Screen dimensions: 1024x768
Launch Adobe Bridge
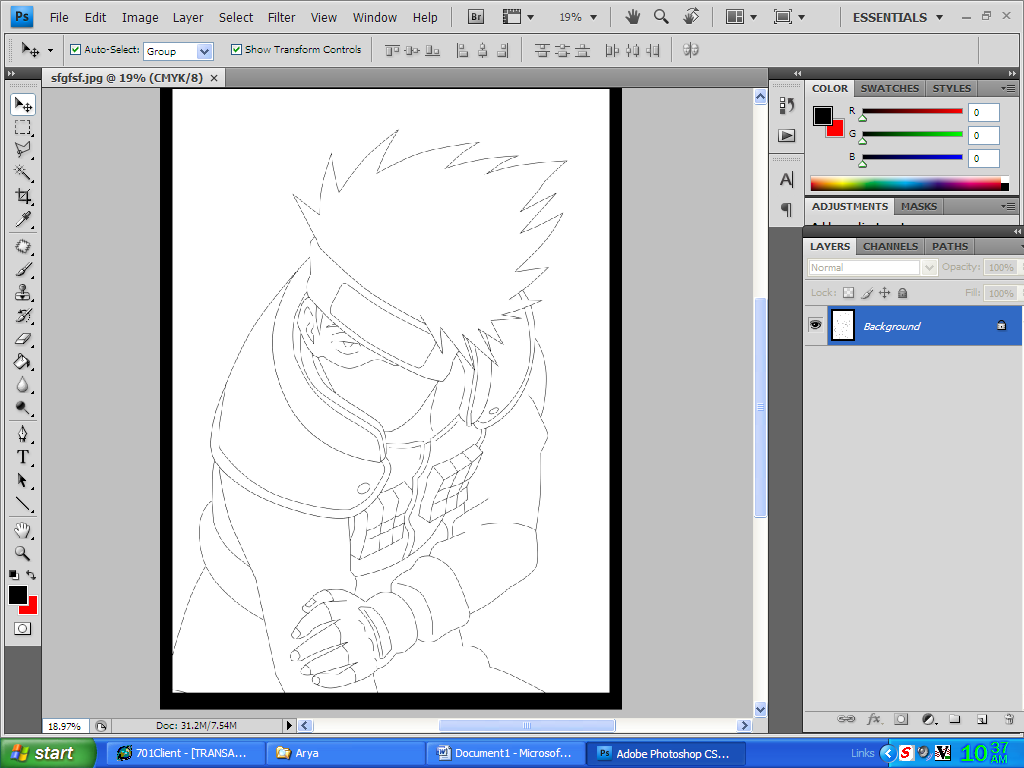click(476, 17)
